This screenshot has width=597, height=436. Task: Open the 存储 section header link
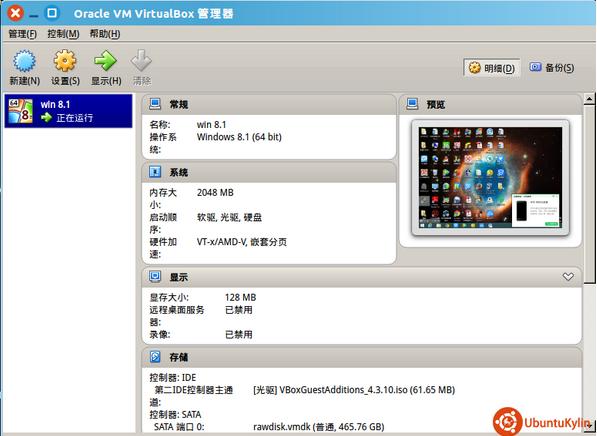(x=179, y=357)
